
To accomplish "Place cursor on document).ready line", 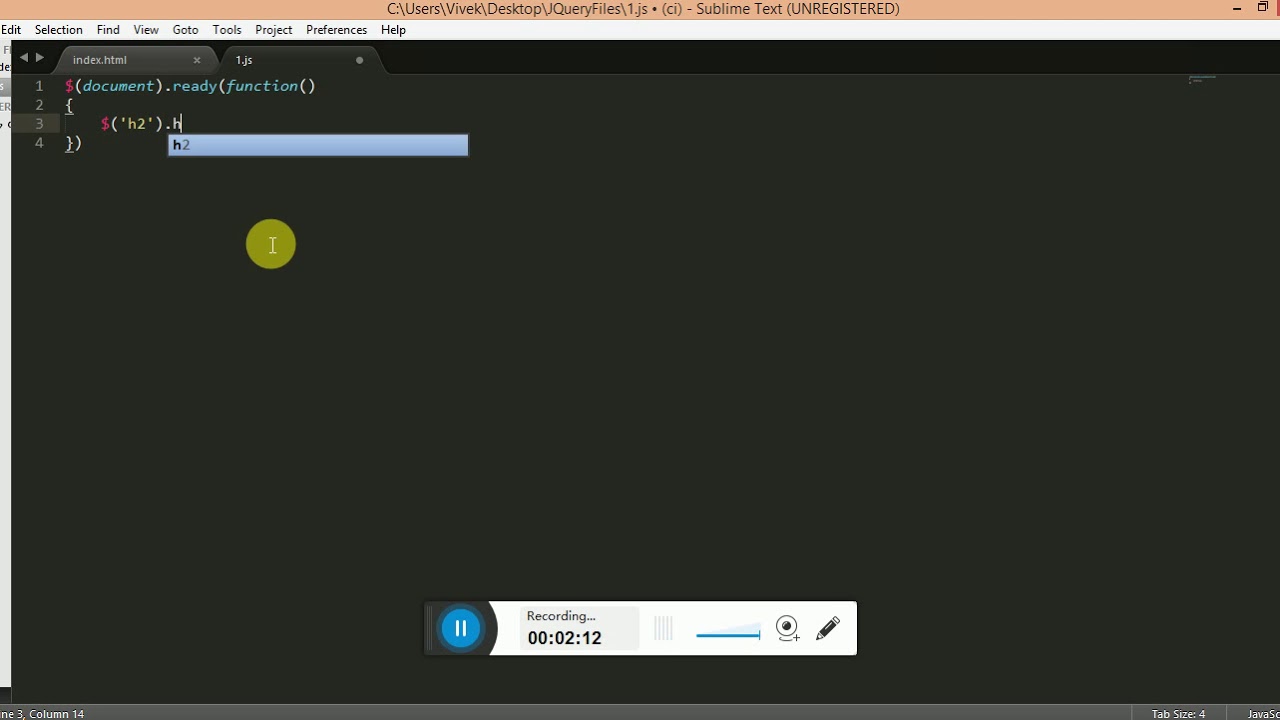I will [x=190, y=86].
